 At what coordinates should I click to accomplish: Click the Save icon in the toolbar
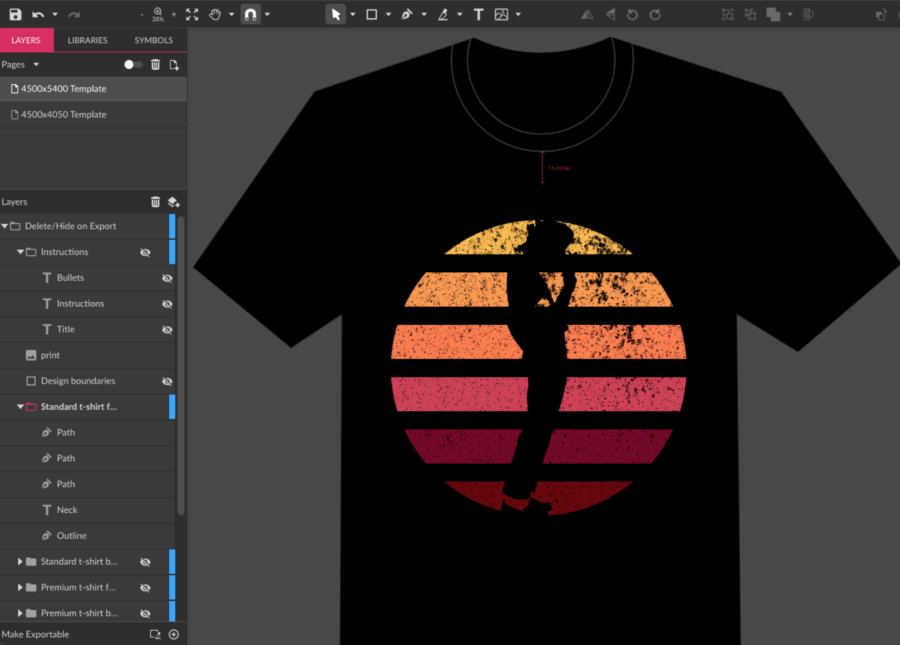click(15, 15)
